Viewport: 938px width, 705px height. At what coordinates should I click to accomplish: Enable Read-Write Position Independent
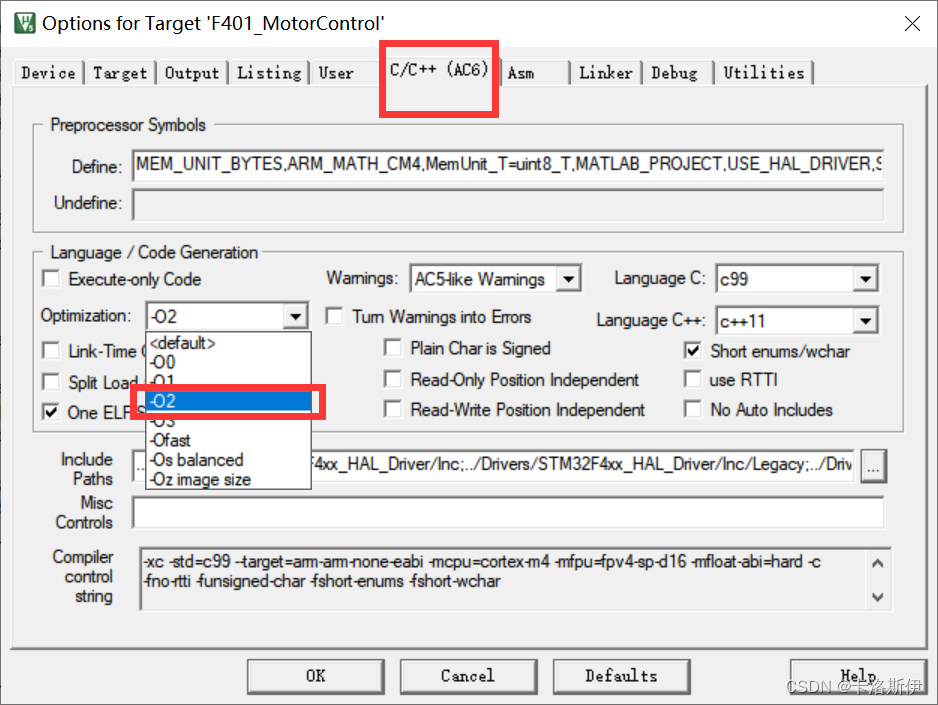pyautogui.click(x=393, y=409)
